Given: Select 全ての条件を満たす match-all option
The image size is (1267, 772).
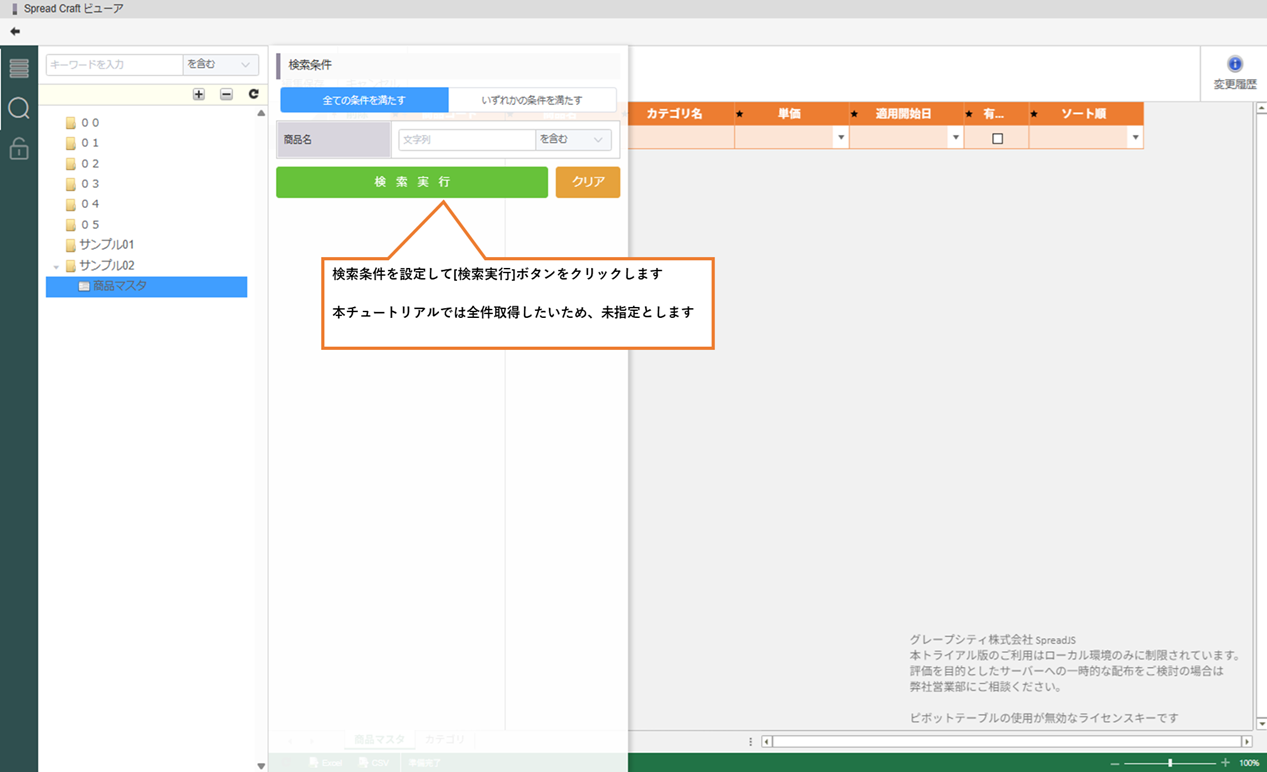Looking at the screenshot, I should click(x=364, y=100).
